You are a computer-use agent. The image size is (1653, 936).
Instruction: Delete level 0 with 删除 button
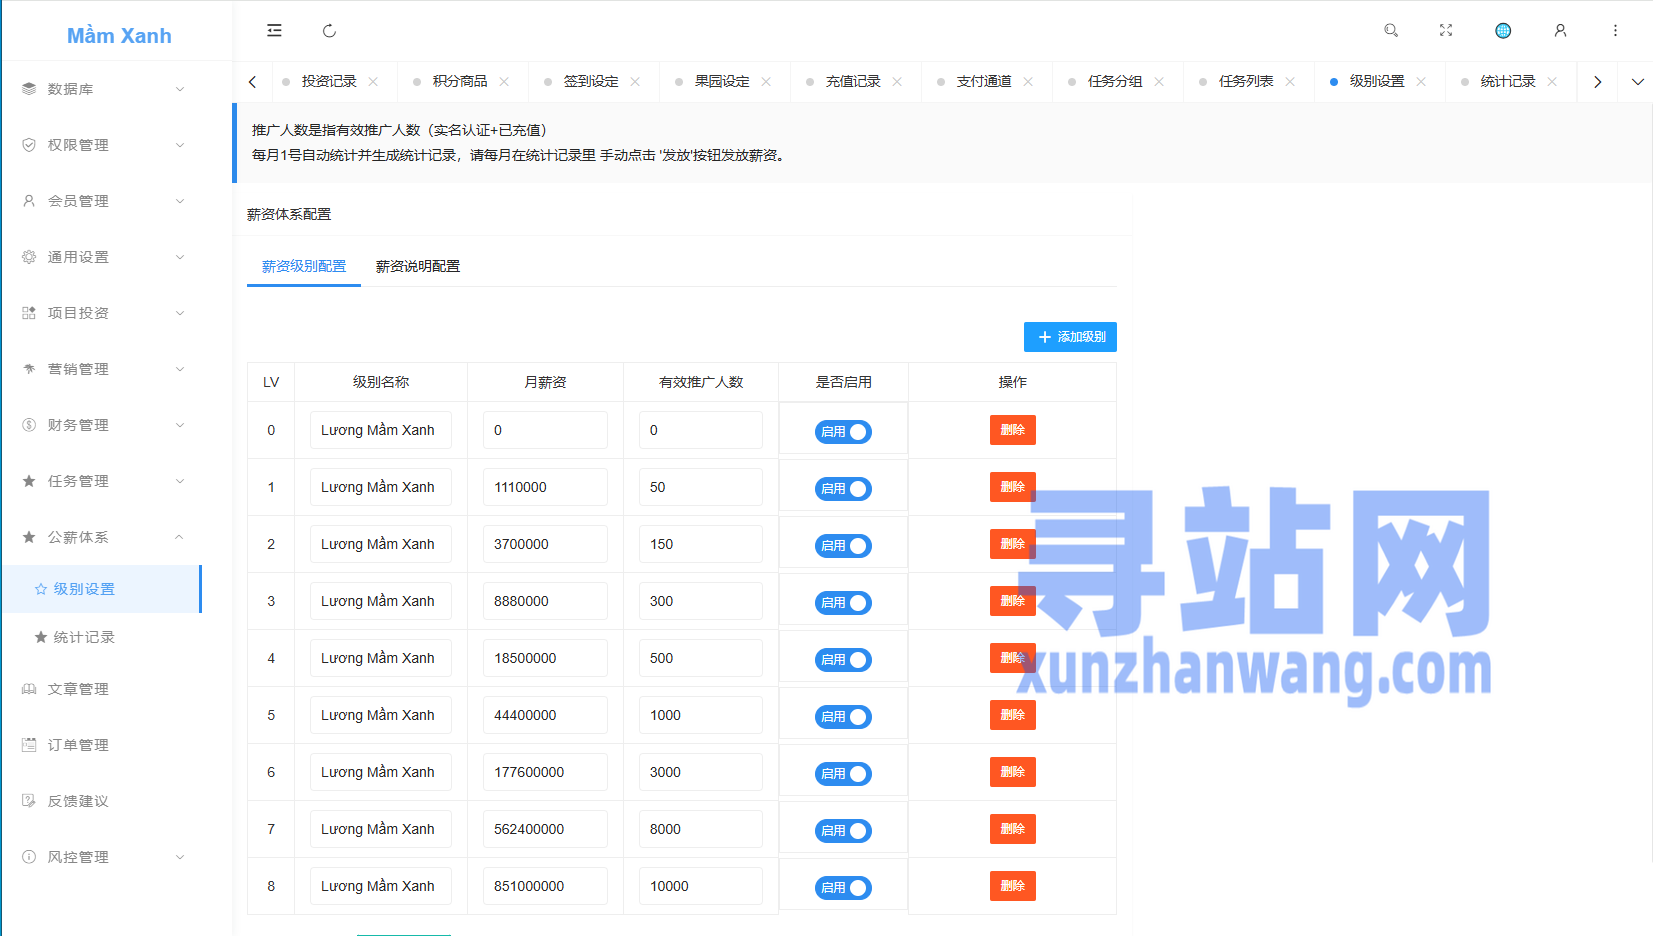click(x=1013, y=430)
